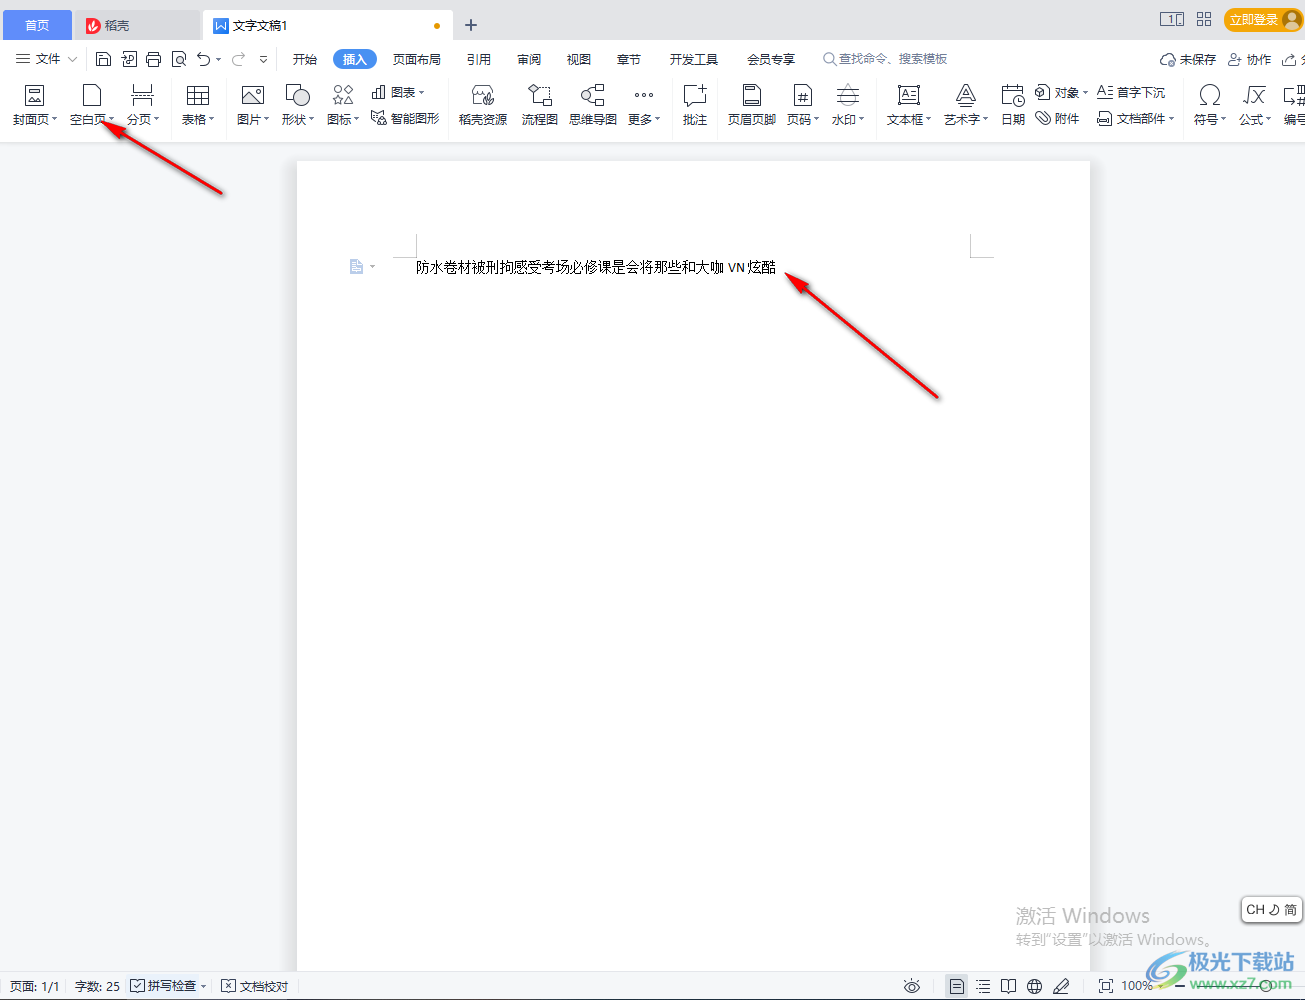Open Print Preview from quick access toolbar
Image resolution: width=1305 pixels, height=1000 pixels.
click(179, 59)
